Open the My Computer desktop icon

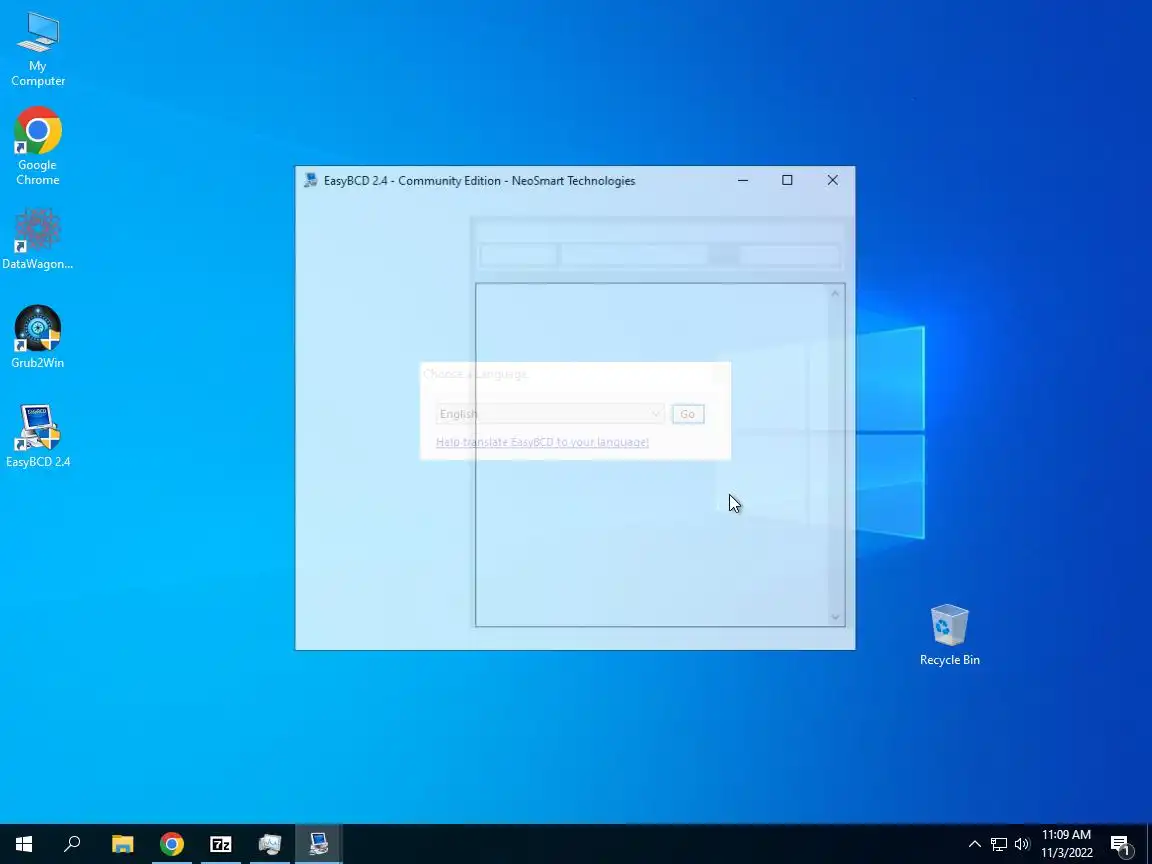[37, 50]
